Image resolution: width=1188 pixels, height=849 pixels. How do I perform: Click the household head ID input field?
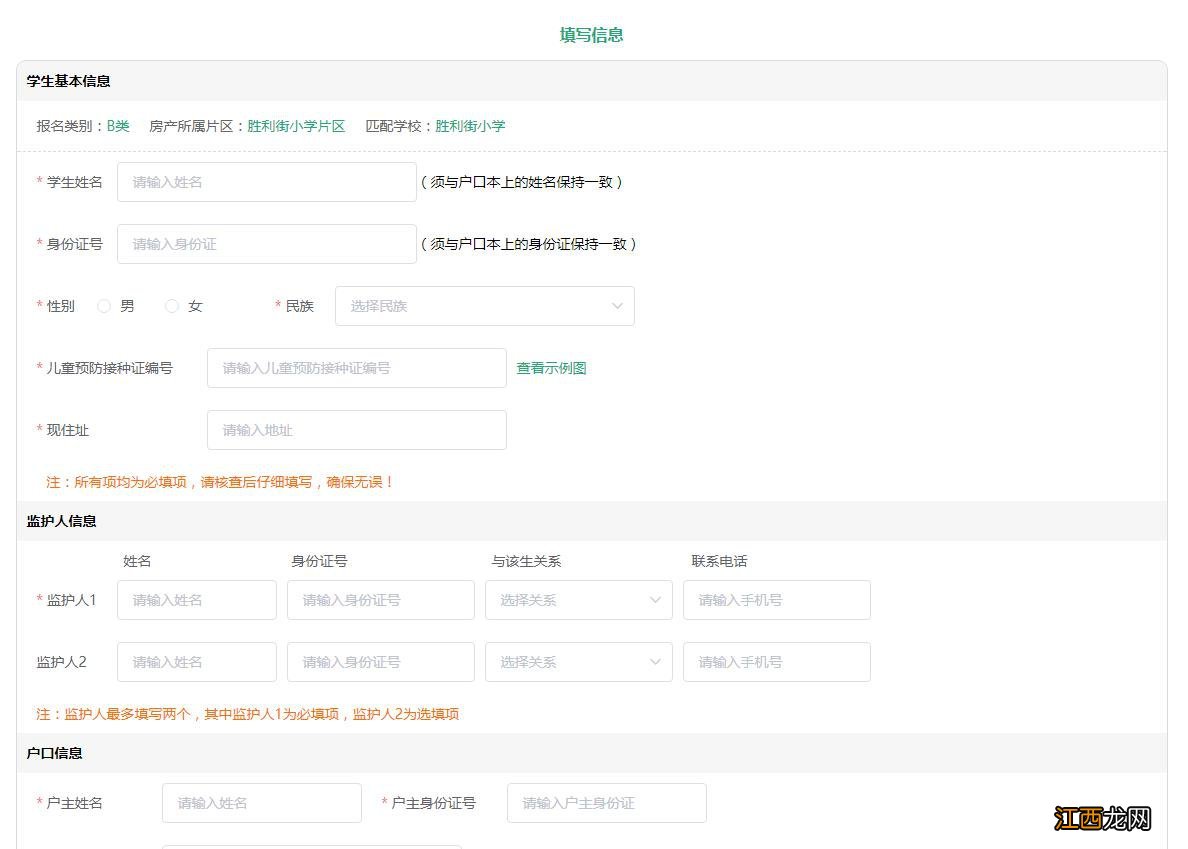tap(606, 802)
